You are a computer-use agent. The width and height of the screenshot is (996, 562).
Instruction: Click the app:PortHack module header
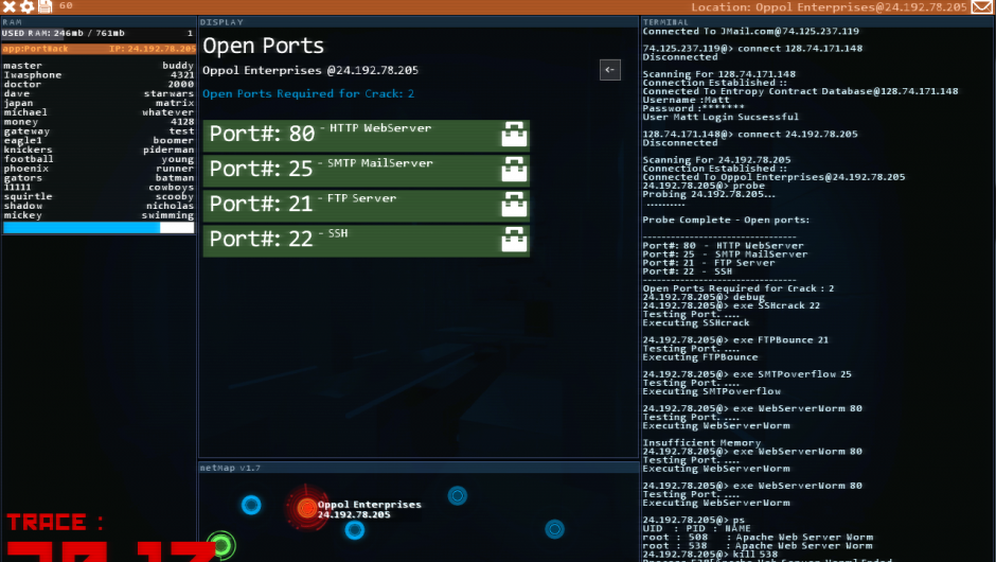(98, 49)
